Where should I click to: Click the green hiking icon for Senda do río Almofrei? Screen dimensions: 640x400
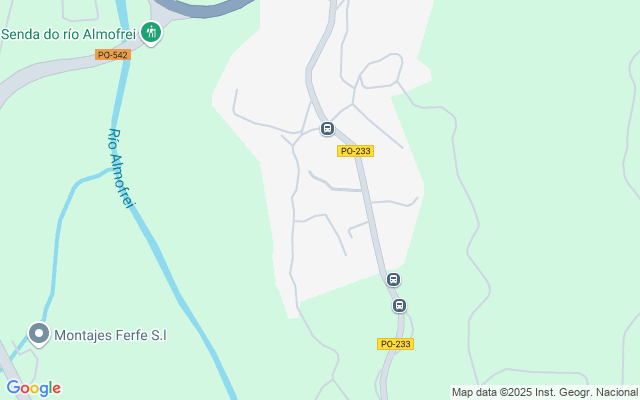click(151, 33)
